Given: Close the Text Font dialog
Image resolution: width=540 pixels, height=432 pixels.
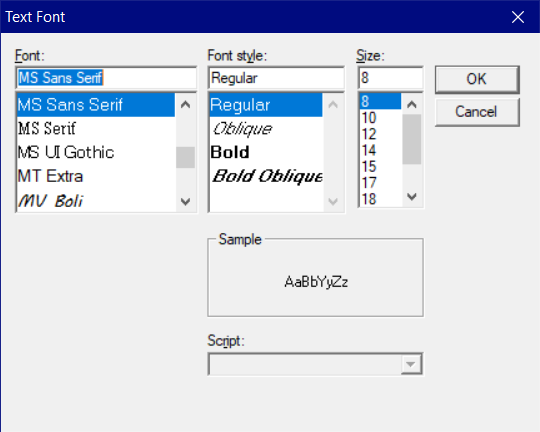Looking at the screenshot, I should [518, 17].
